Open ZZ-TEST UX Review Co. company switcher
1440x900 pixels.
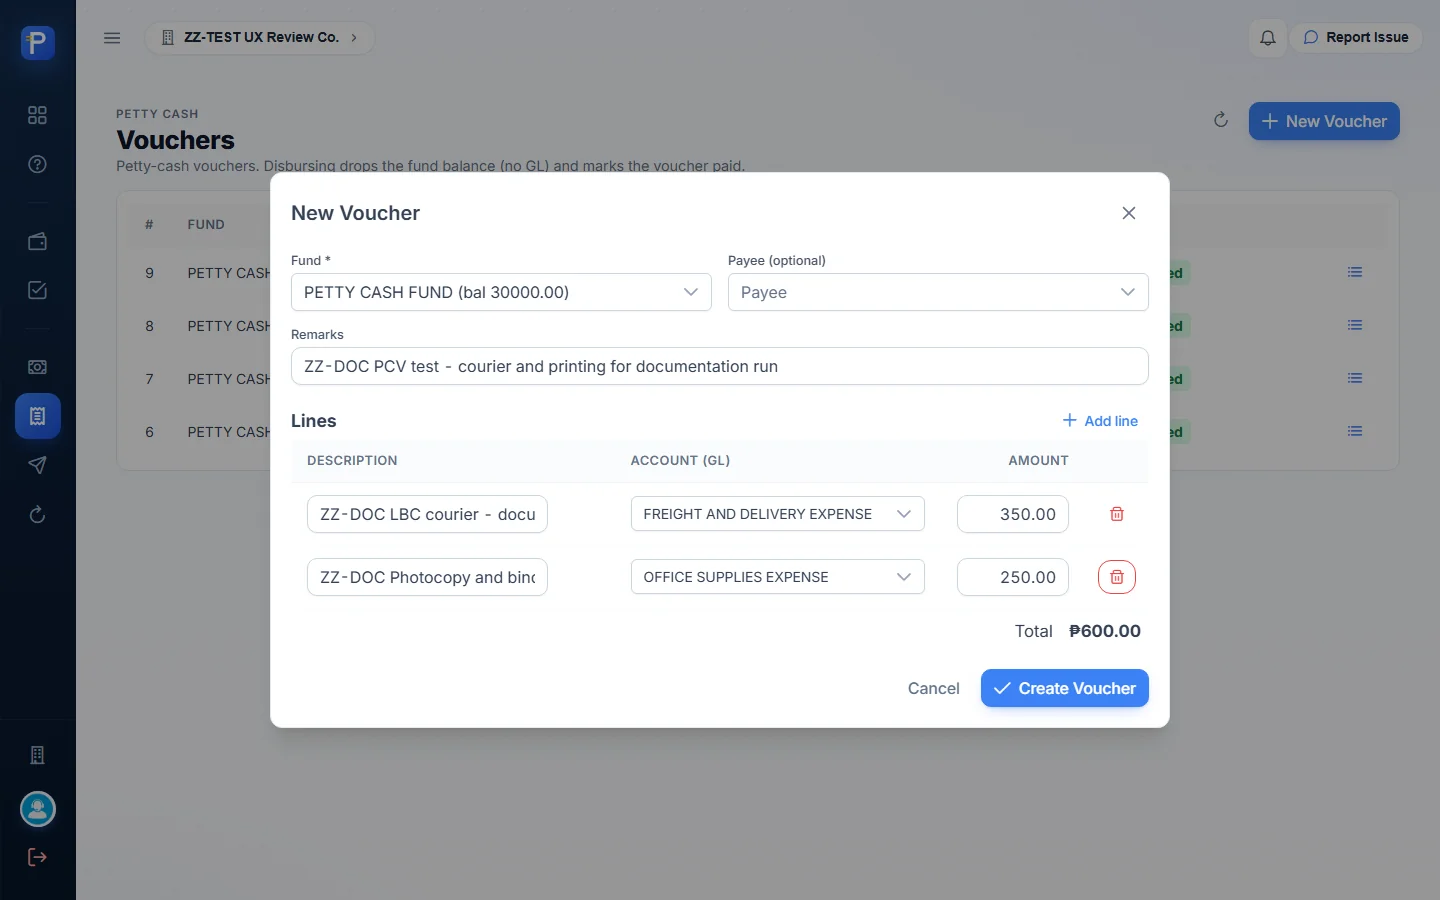tap(260, 38)
